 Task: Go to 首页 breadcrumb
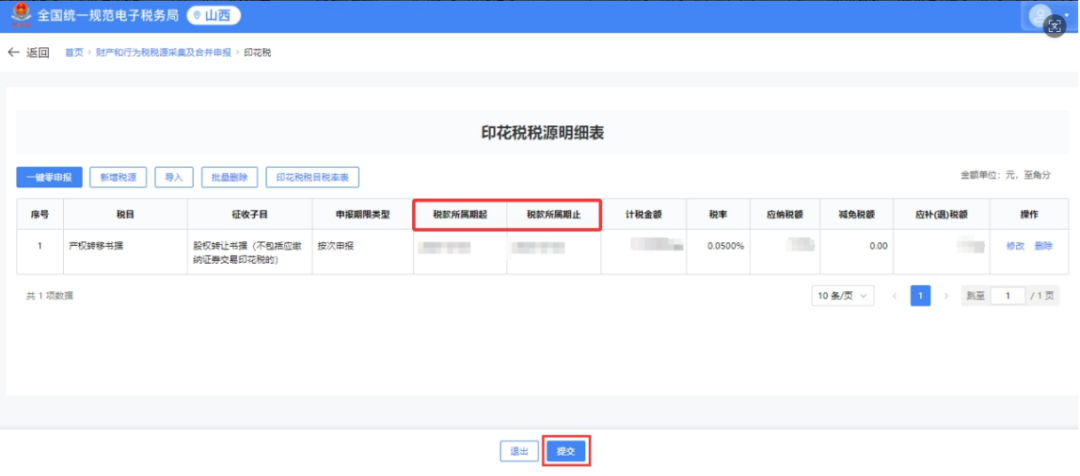click(74, 52)
